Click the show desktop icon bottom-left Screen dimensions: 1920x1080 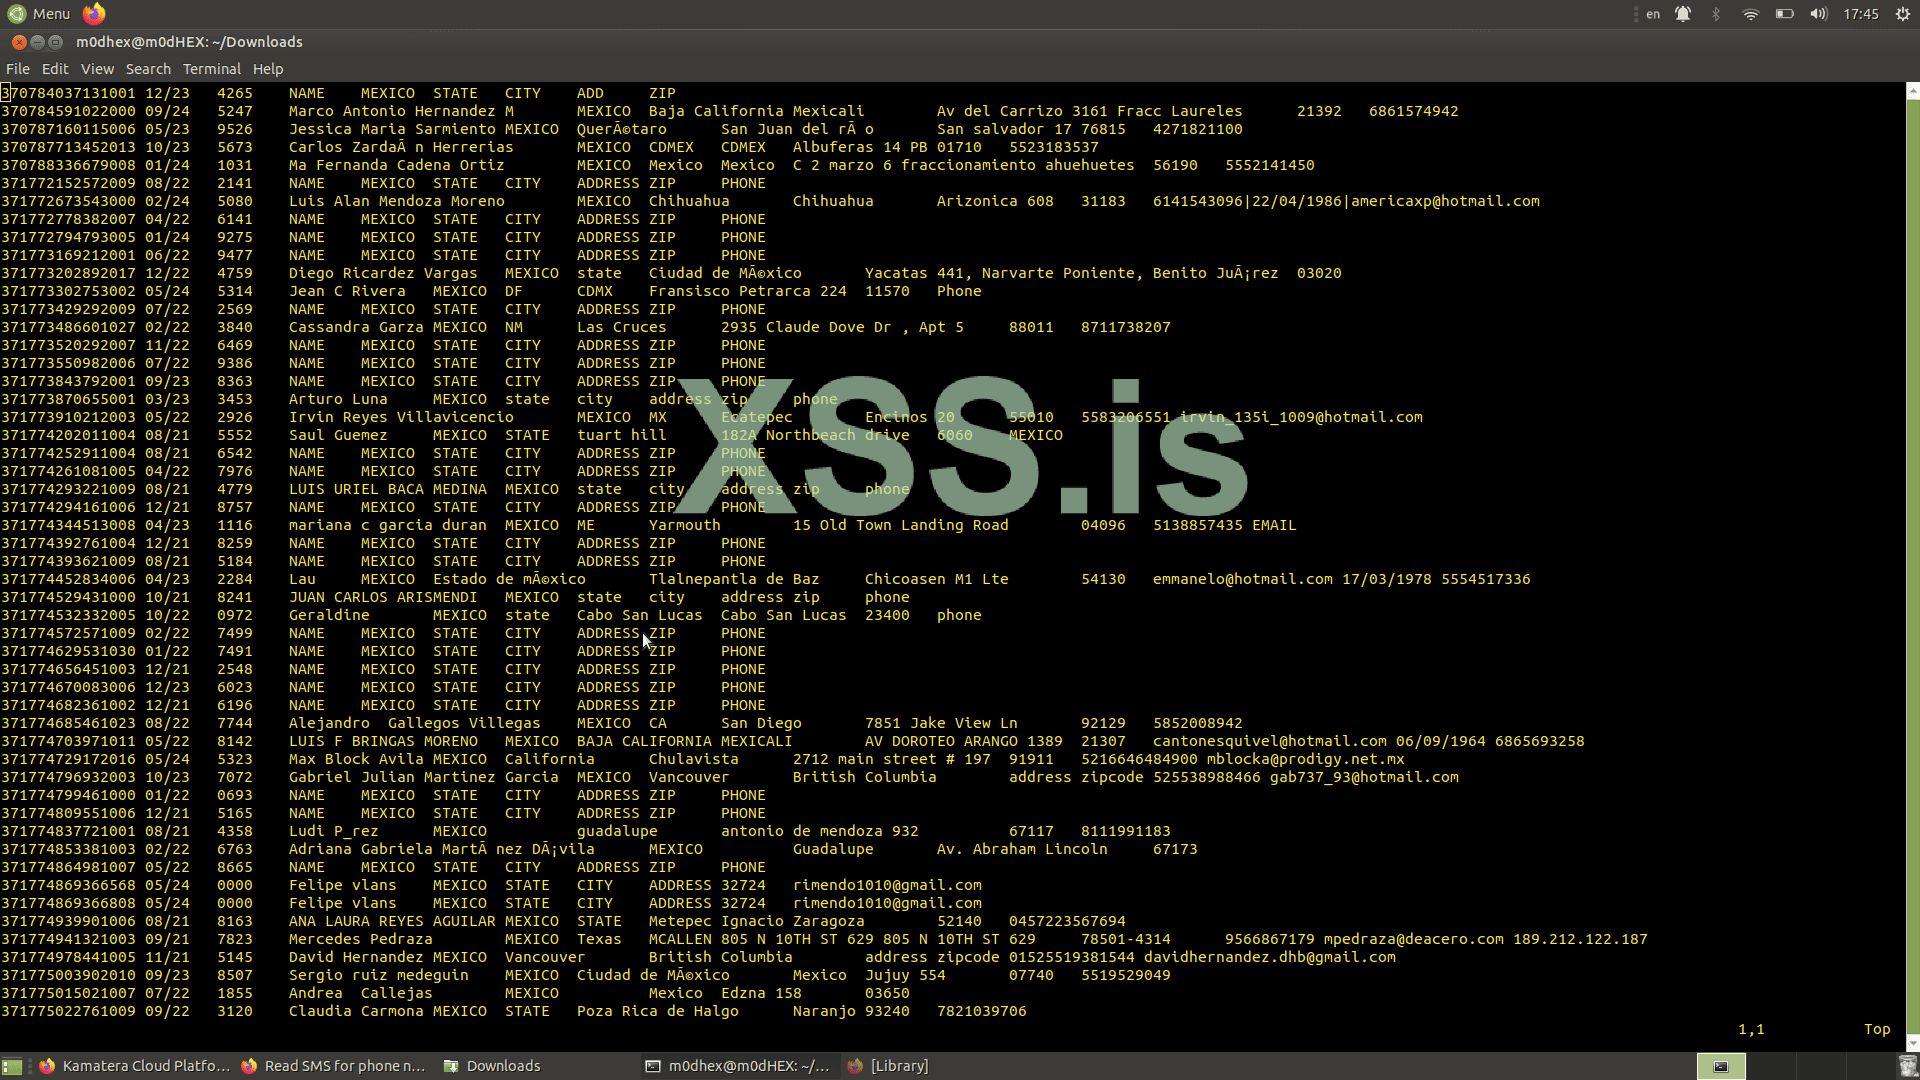[12, 1066]
